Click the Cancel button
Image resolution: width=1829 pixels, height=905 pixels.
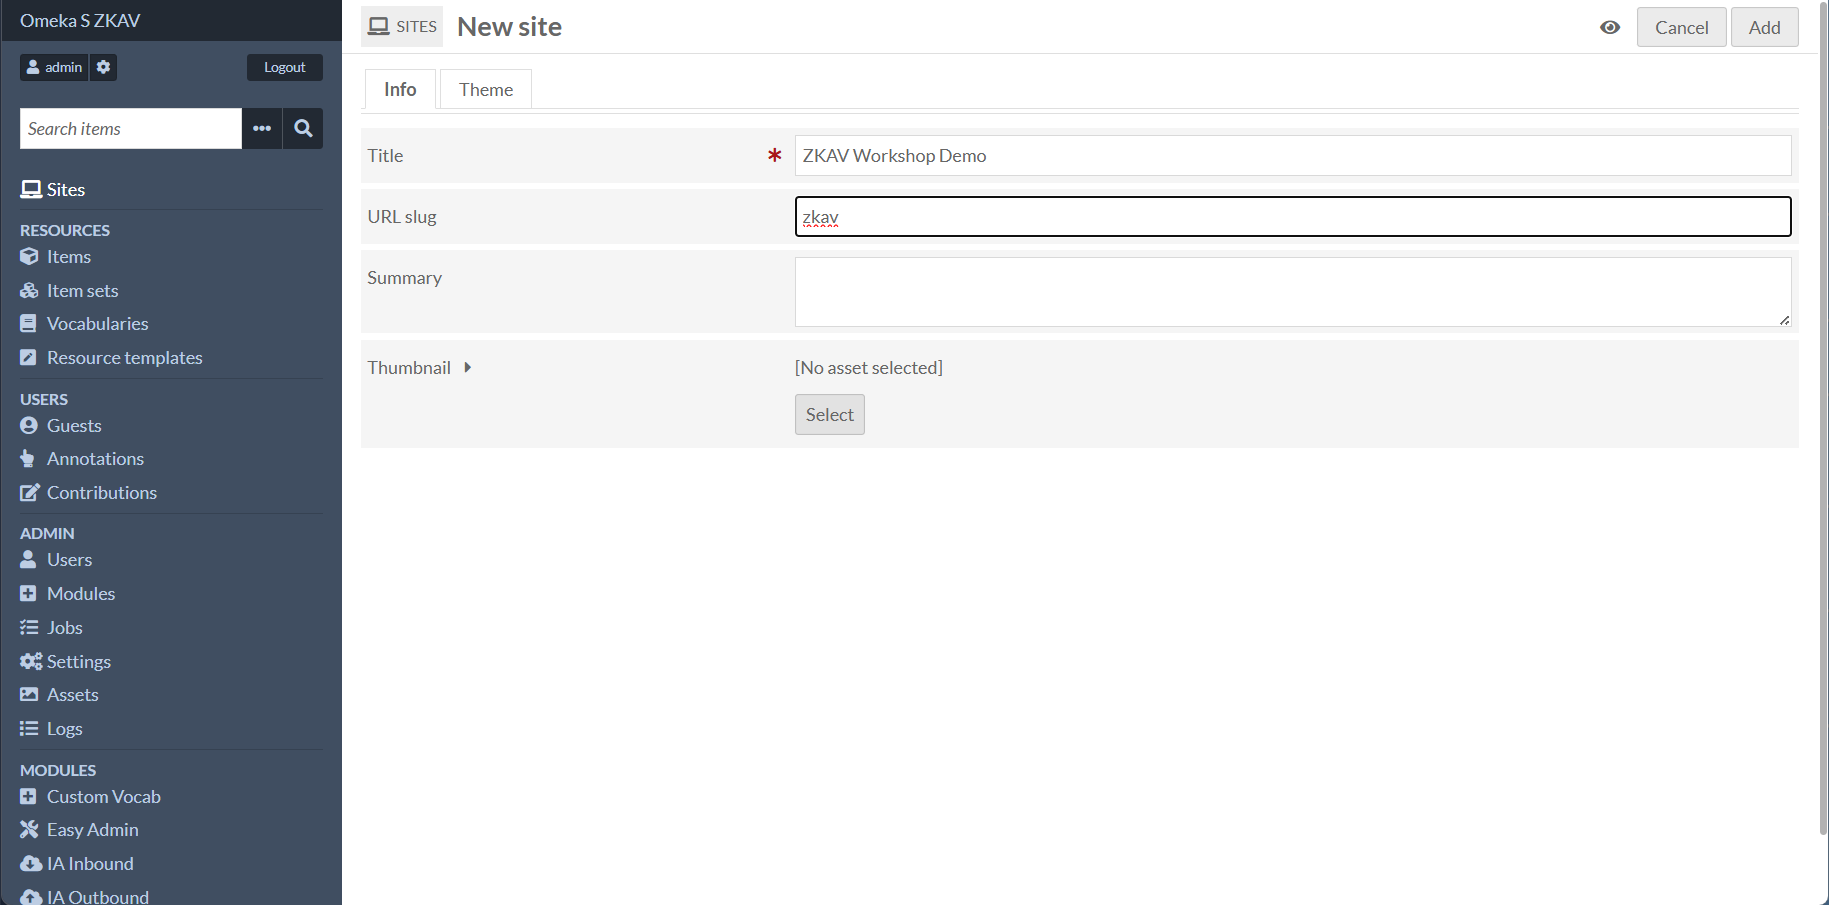pyautogui.click(x=1681, y=27)
